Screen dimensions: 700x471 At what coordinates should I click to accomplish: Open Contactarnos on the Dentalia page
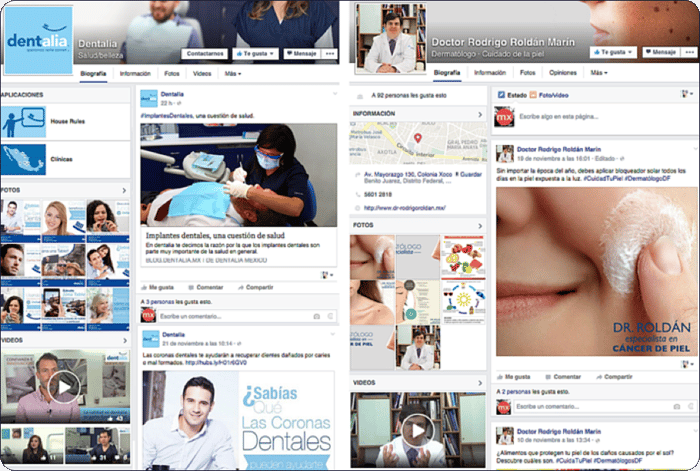coord(205,54)
